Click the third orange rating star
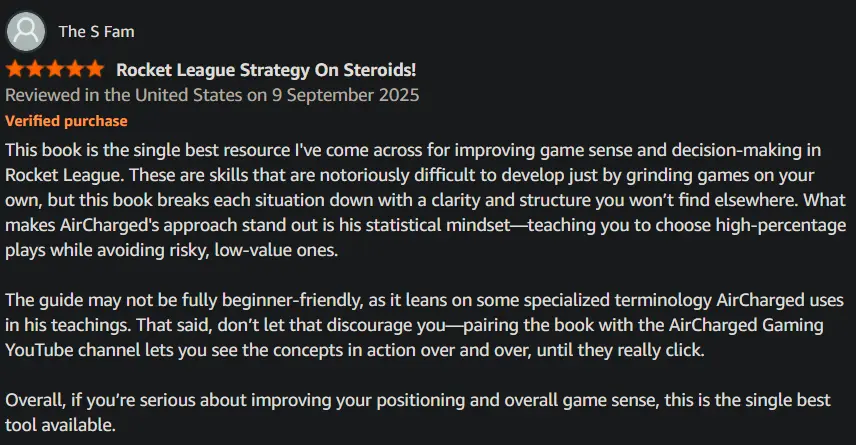This screenshot has height=445, width=856. pyautogui.click(x=55, y=70)
